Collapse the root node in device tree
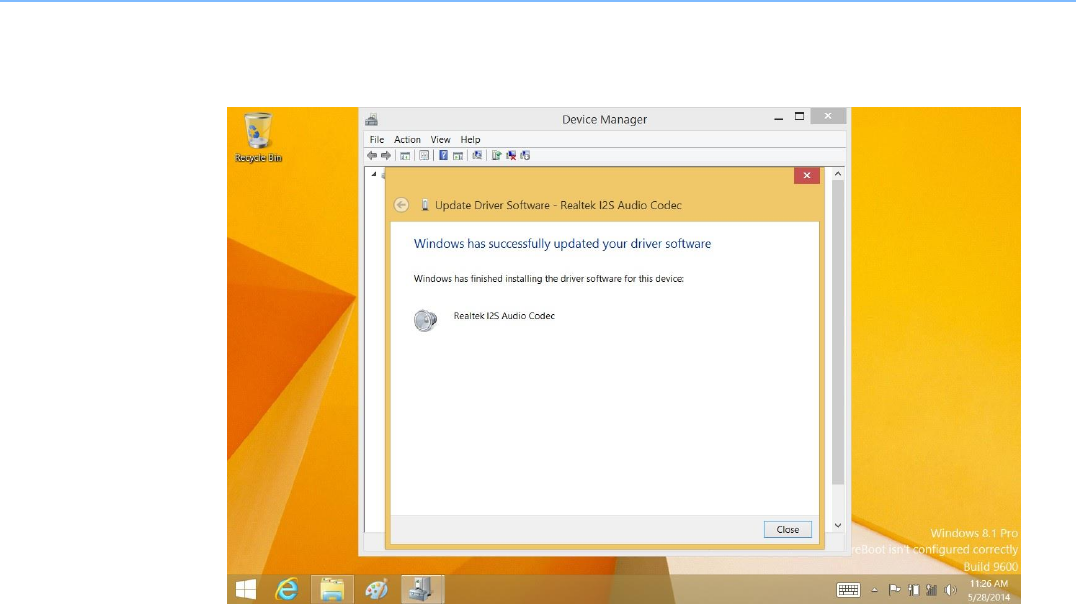The image size is (1076, 604). click(374, 174)
